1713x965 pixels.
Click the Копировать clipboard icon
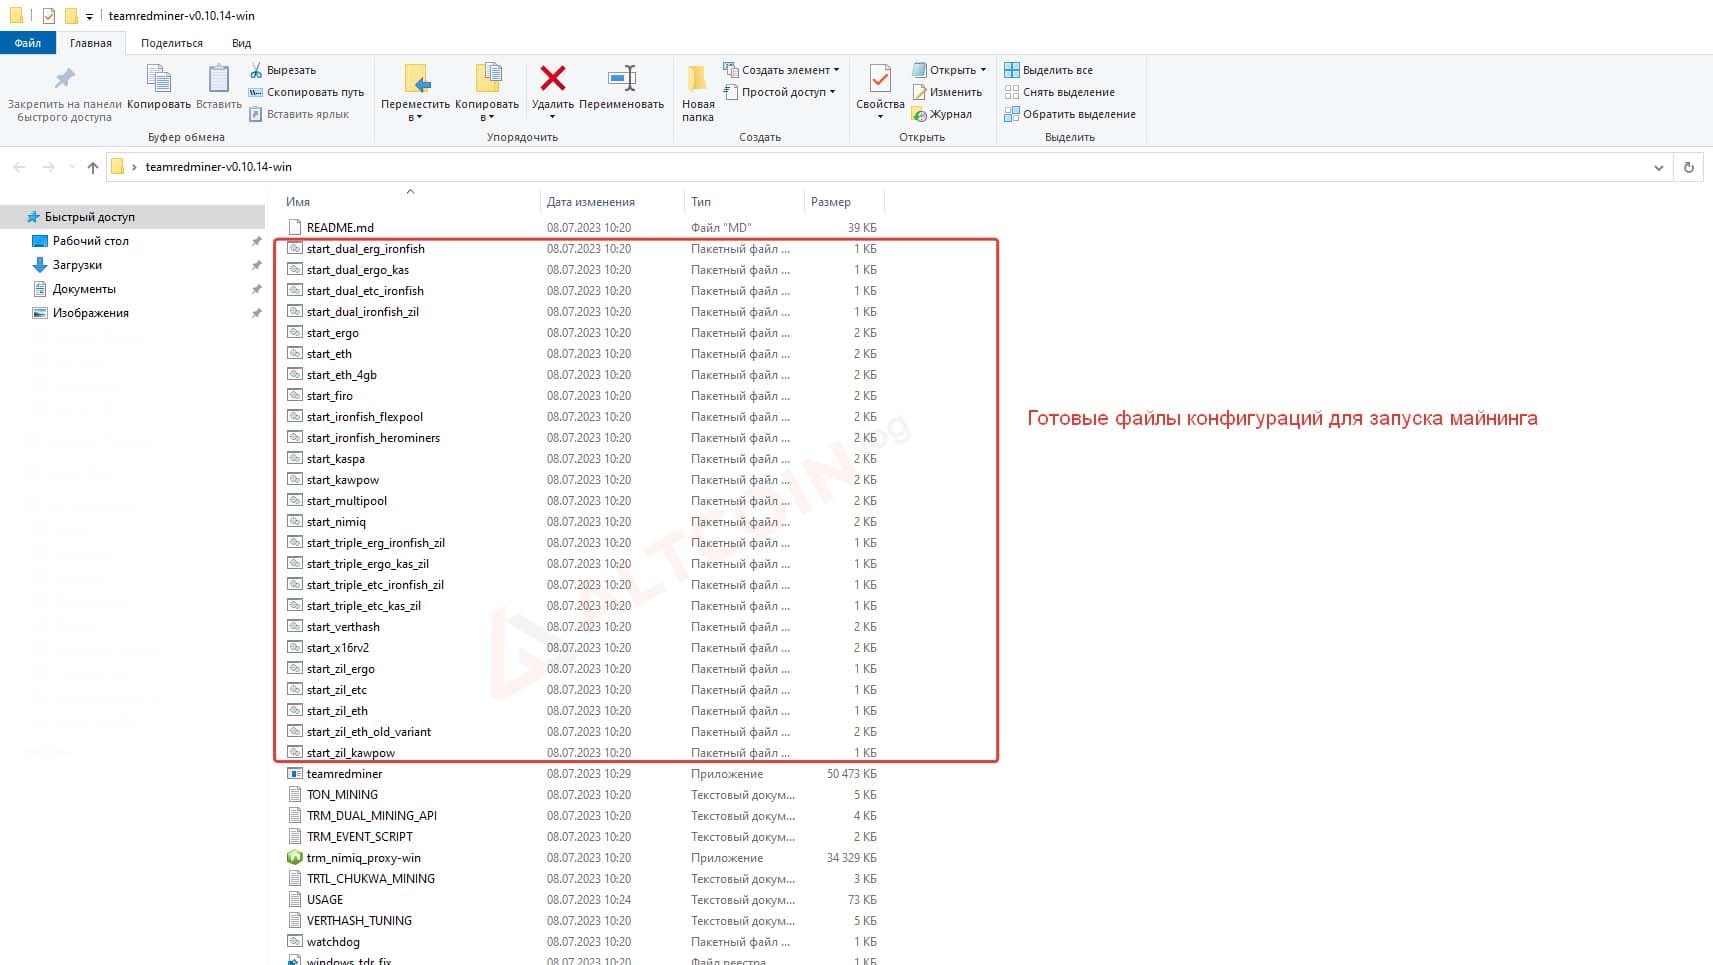[x=159, y=79]
